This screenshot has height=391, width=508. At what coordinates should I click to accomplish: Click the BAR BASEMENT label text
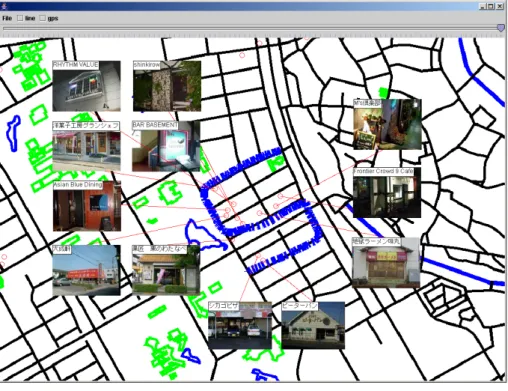(155, 125)
